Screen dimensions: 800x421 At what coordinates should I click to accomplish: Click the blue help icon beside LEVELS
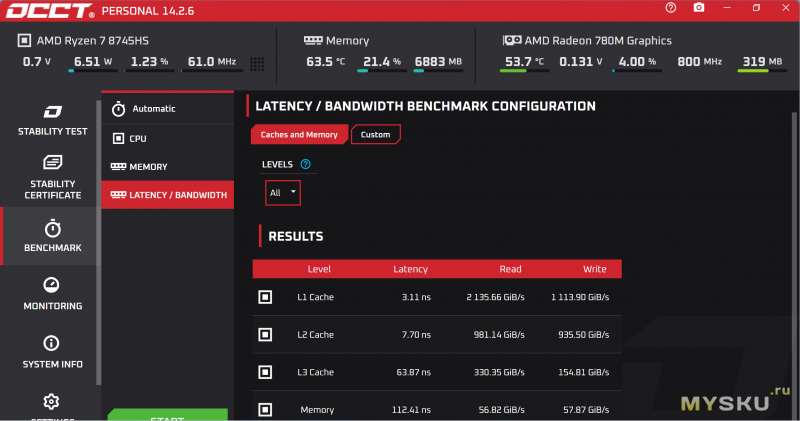[305, 164]
